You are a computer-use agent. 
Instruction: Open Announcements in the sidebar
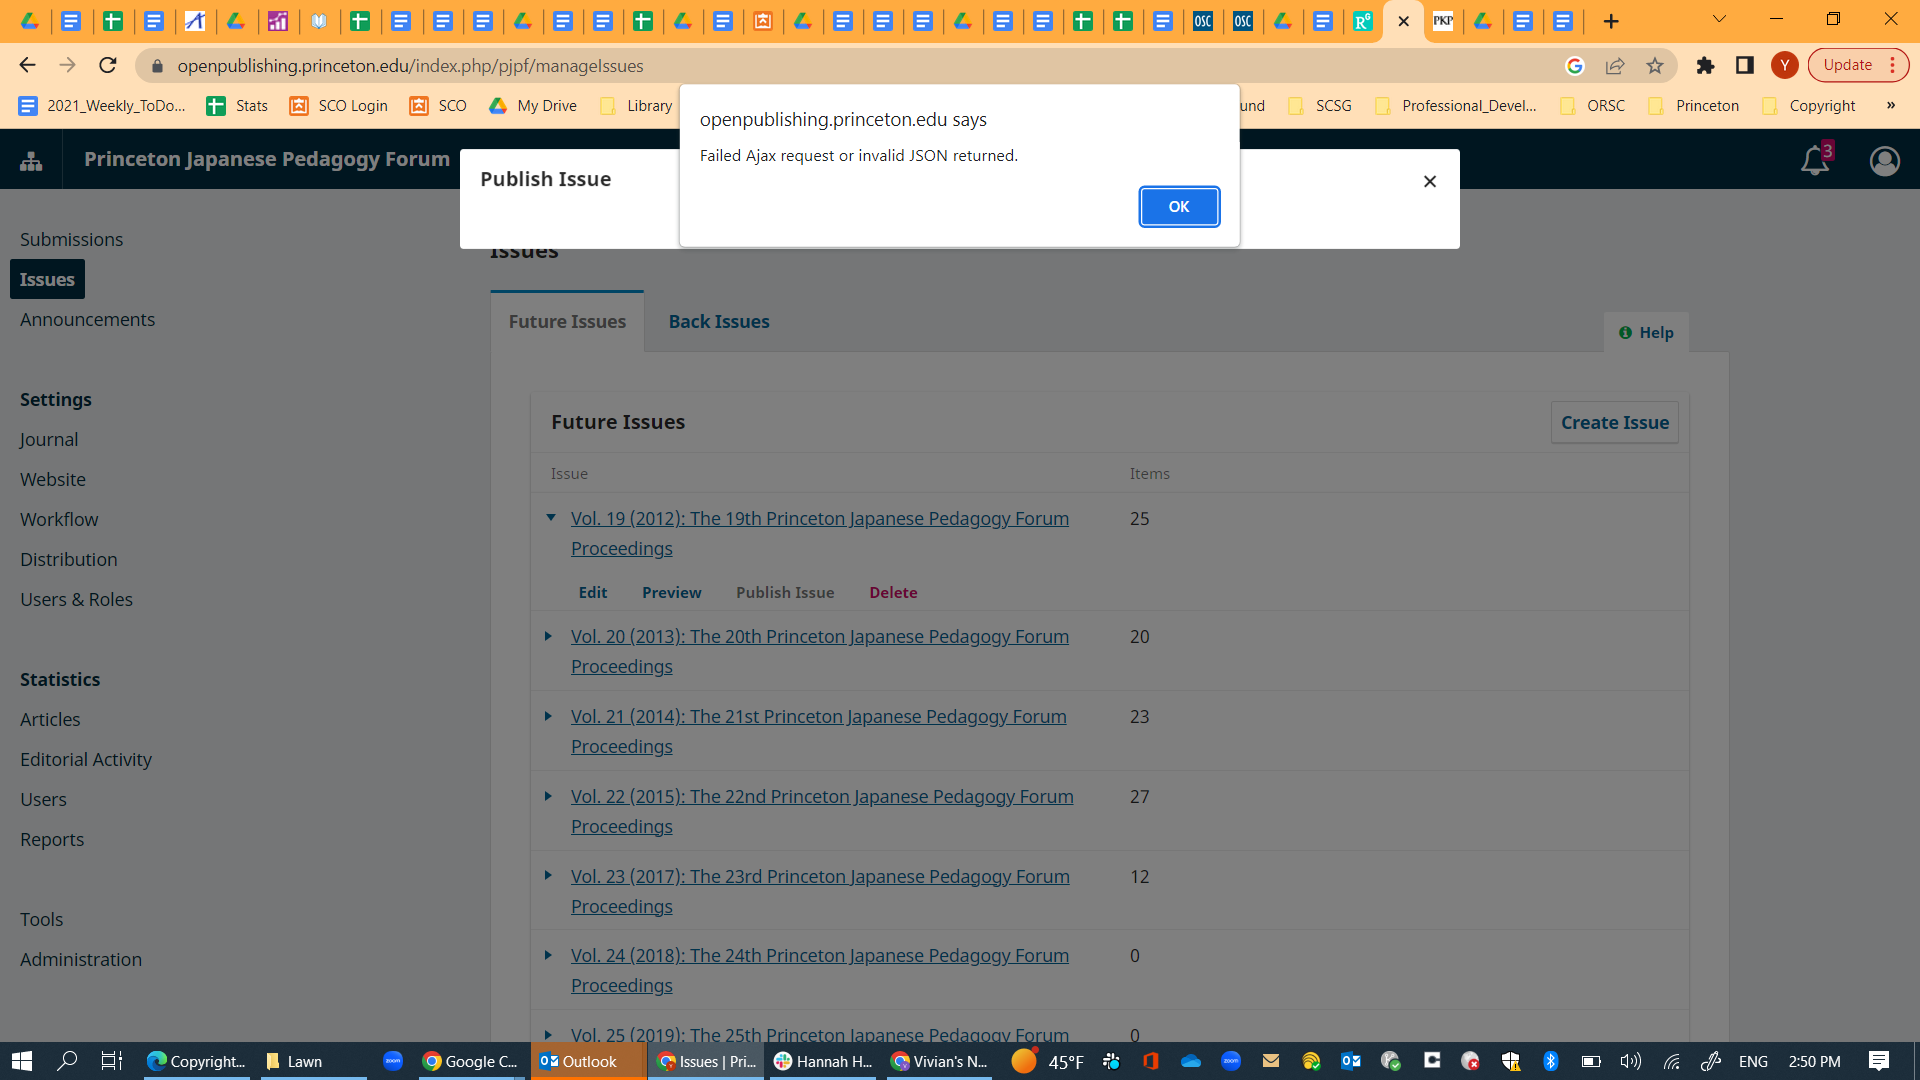coord(87,319)
